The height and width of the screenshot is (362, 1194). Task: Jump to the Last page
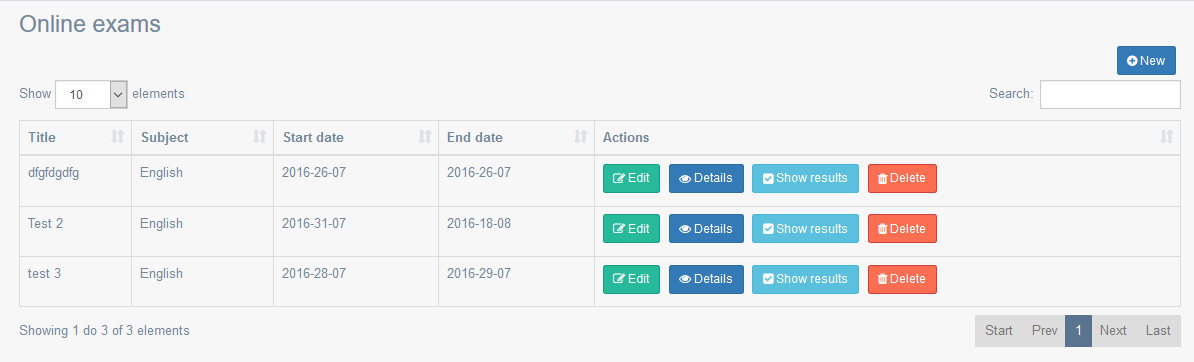[1158, 331]
